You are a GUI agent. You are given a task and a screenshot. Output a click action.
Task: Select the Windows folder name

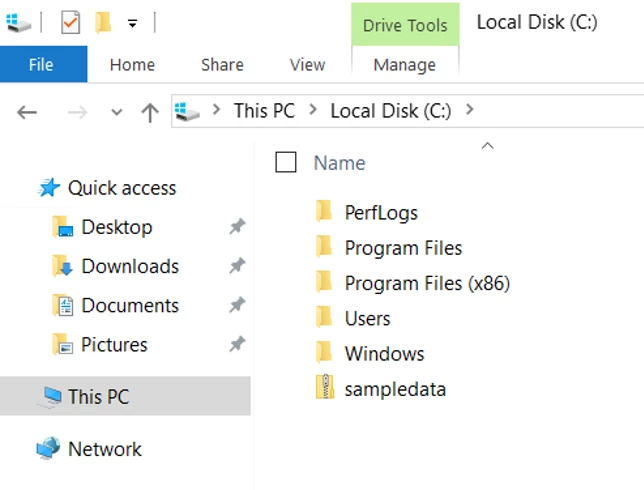[x=384, y=354]
